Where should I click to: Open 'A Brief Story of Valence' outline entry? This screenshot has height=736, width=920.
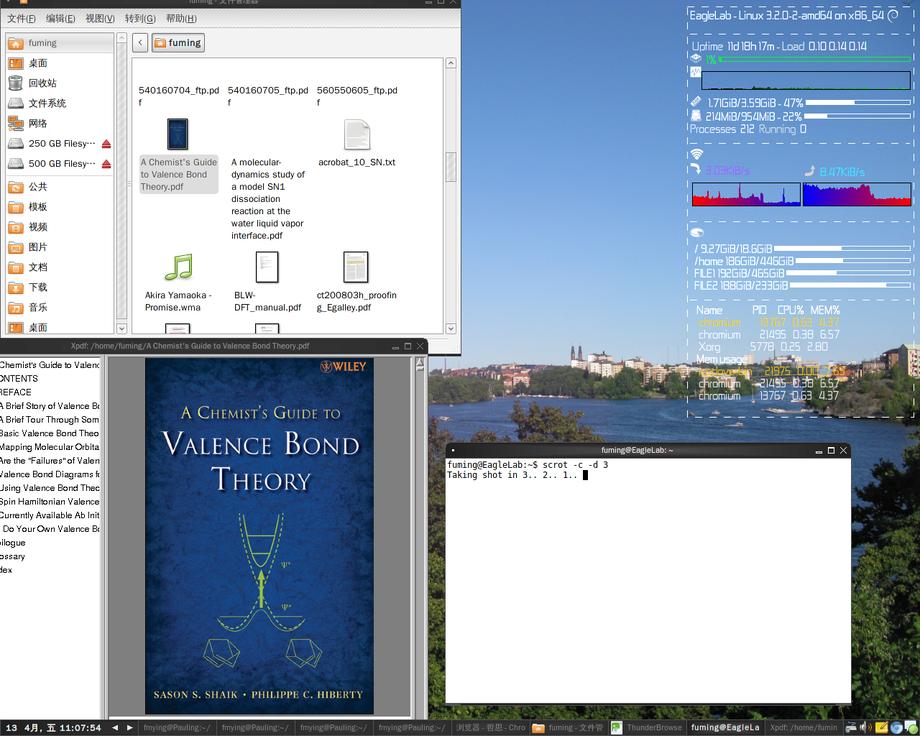tap(50, 406)
